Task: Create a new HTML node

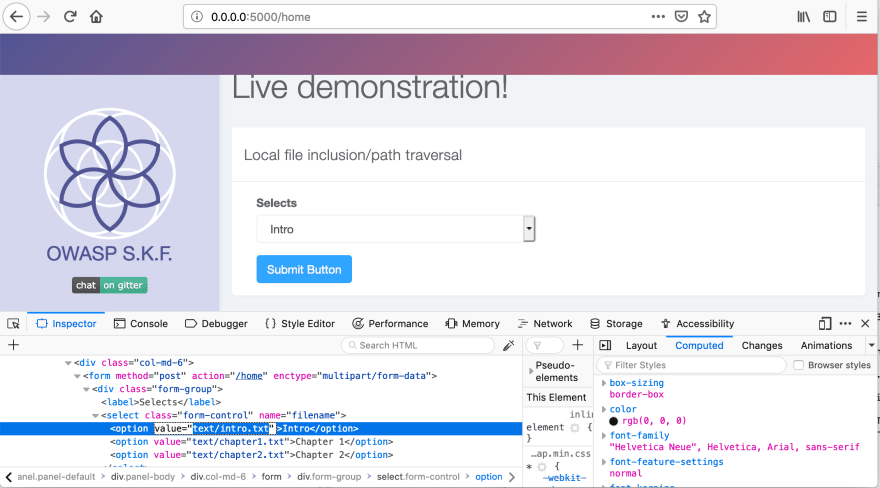Action: (13, 345)
